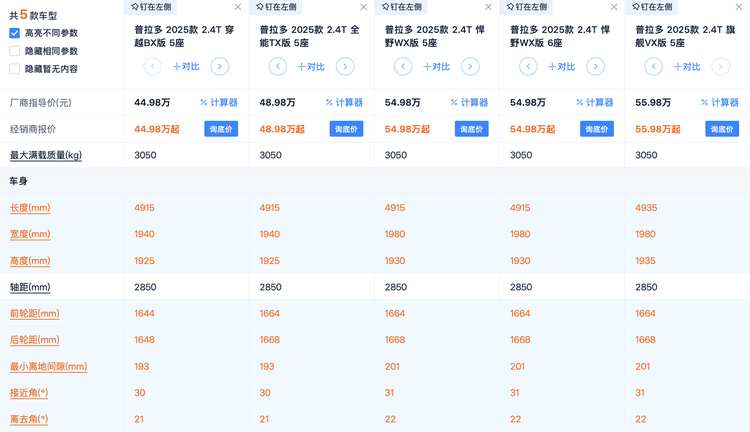
Task: Pin 旗舰VX版 column to left side
Action: pos(652,7)
